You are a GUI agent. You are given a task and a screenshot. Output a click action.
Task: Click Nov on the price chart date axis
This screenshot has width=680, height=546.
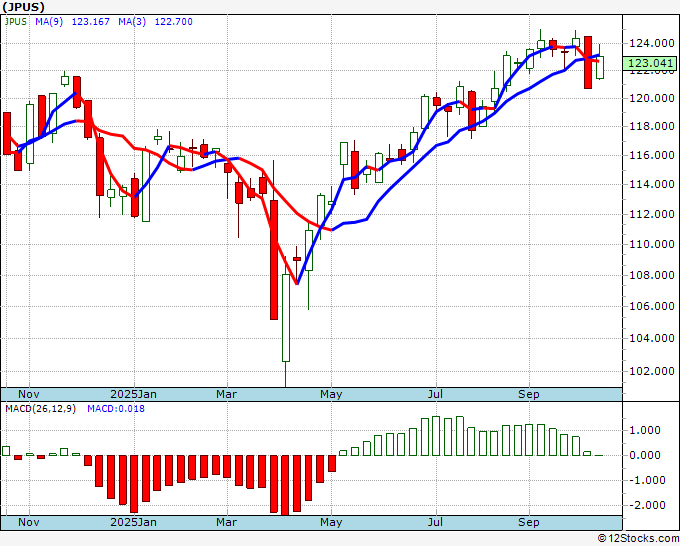[x=29, y=394]
